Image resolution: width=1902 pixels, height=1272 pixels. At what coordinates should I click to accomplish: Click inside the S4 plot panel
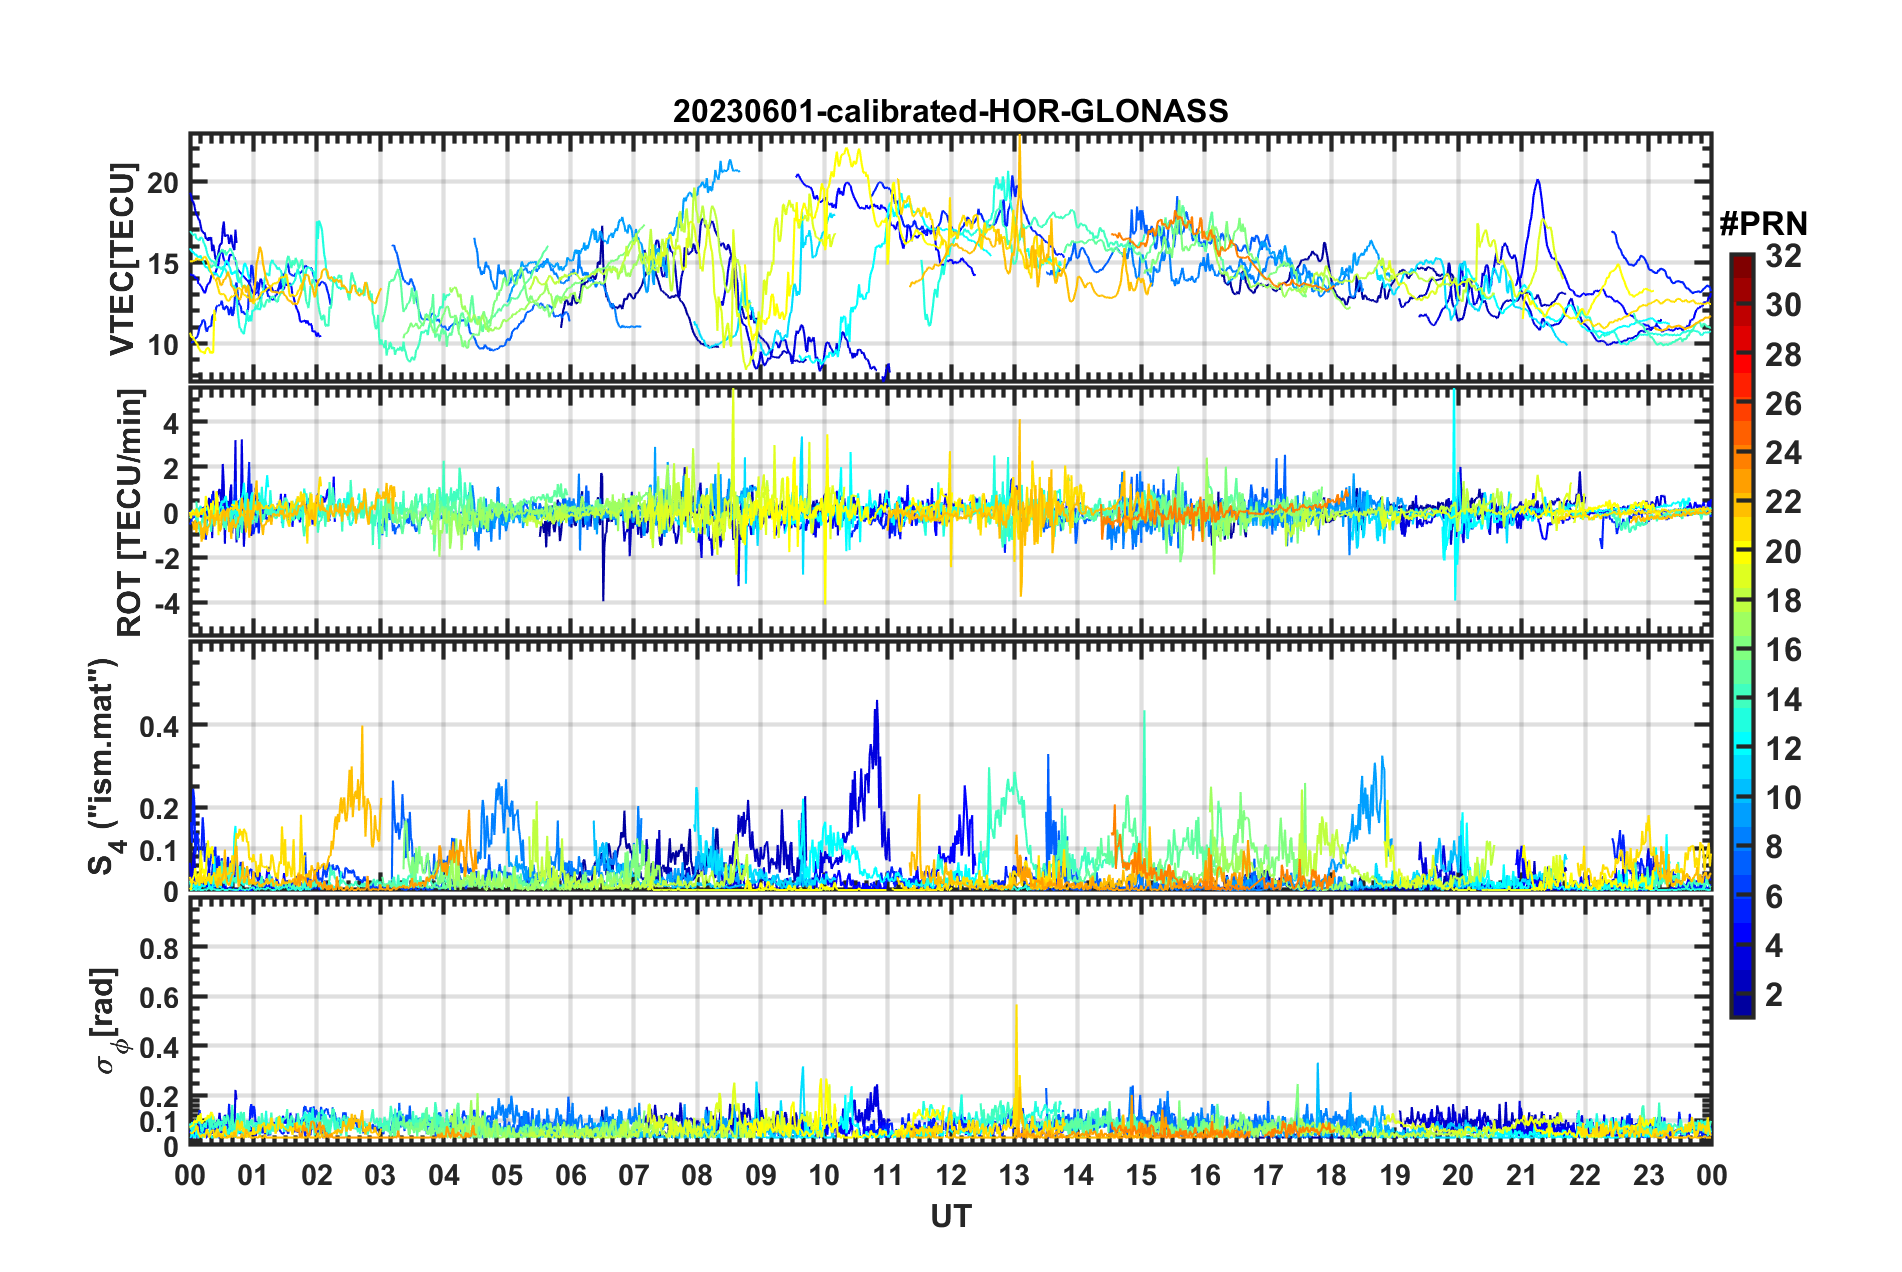click(950, 766)
